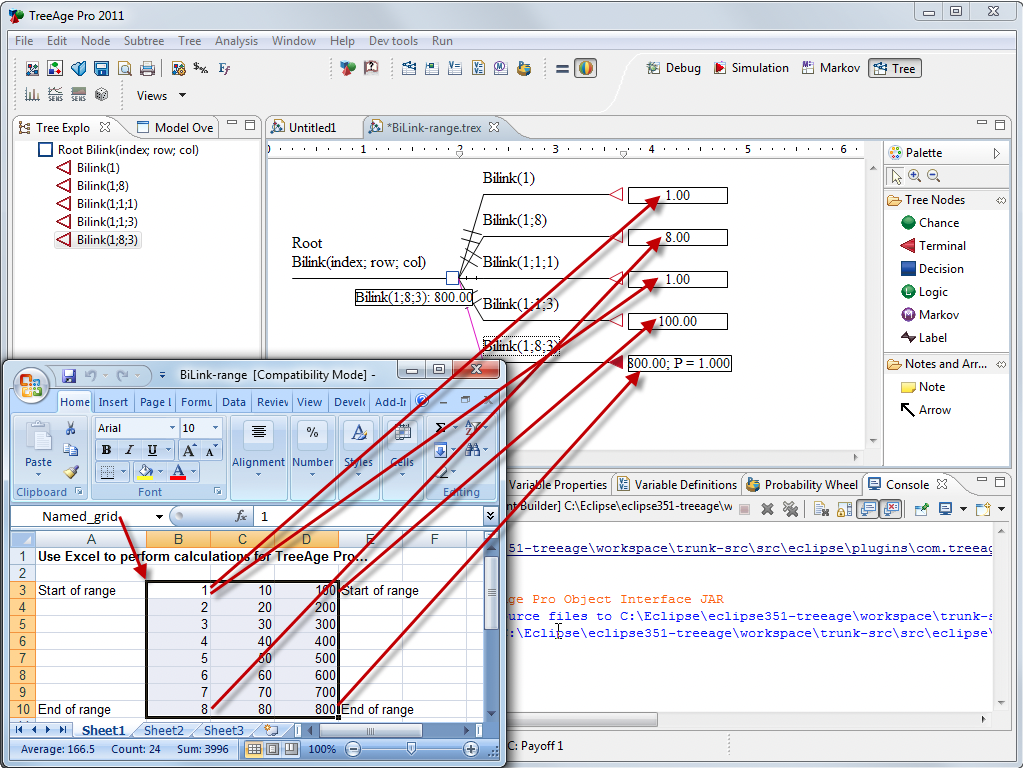1023x768 pixels.
Task: Switch to Markov perspective
Action: [x=831, y=68]
